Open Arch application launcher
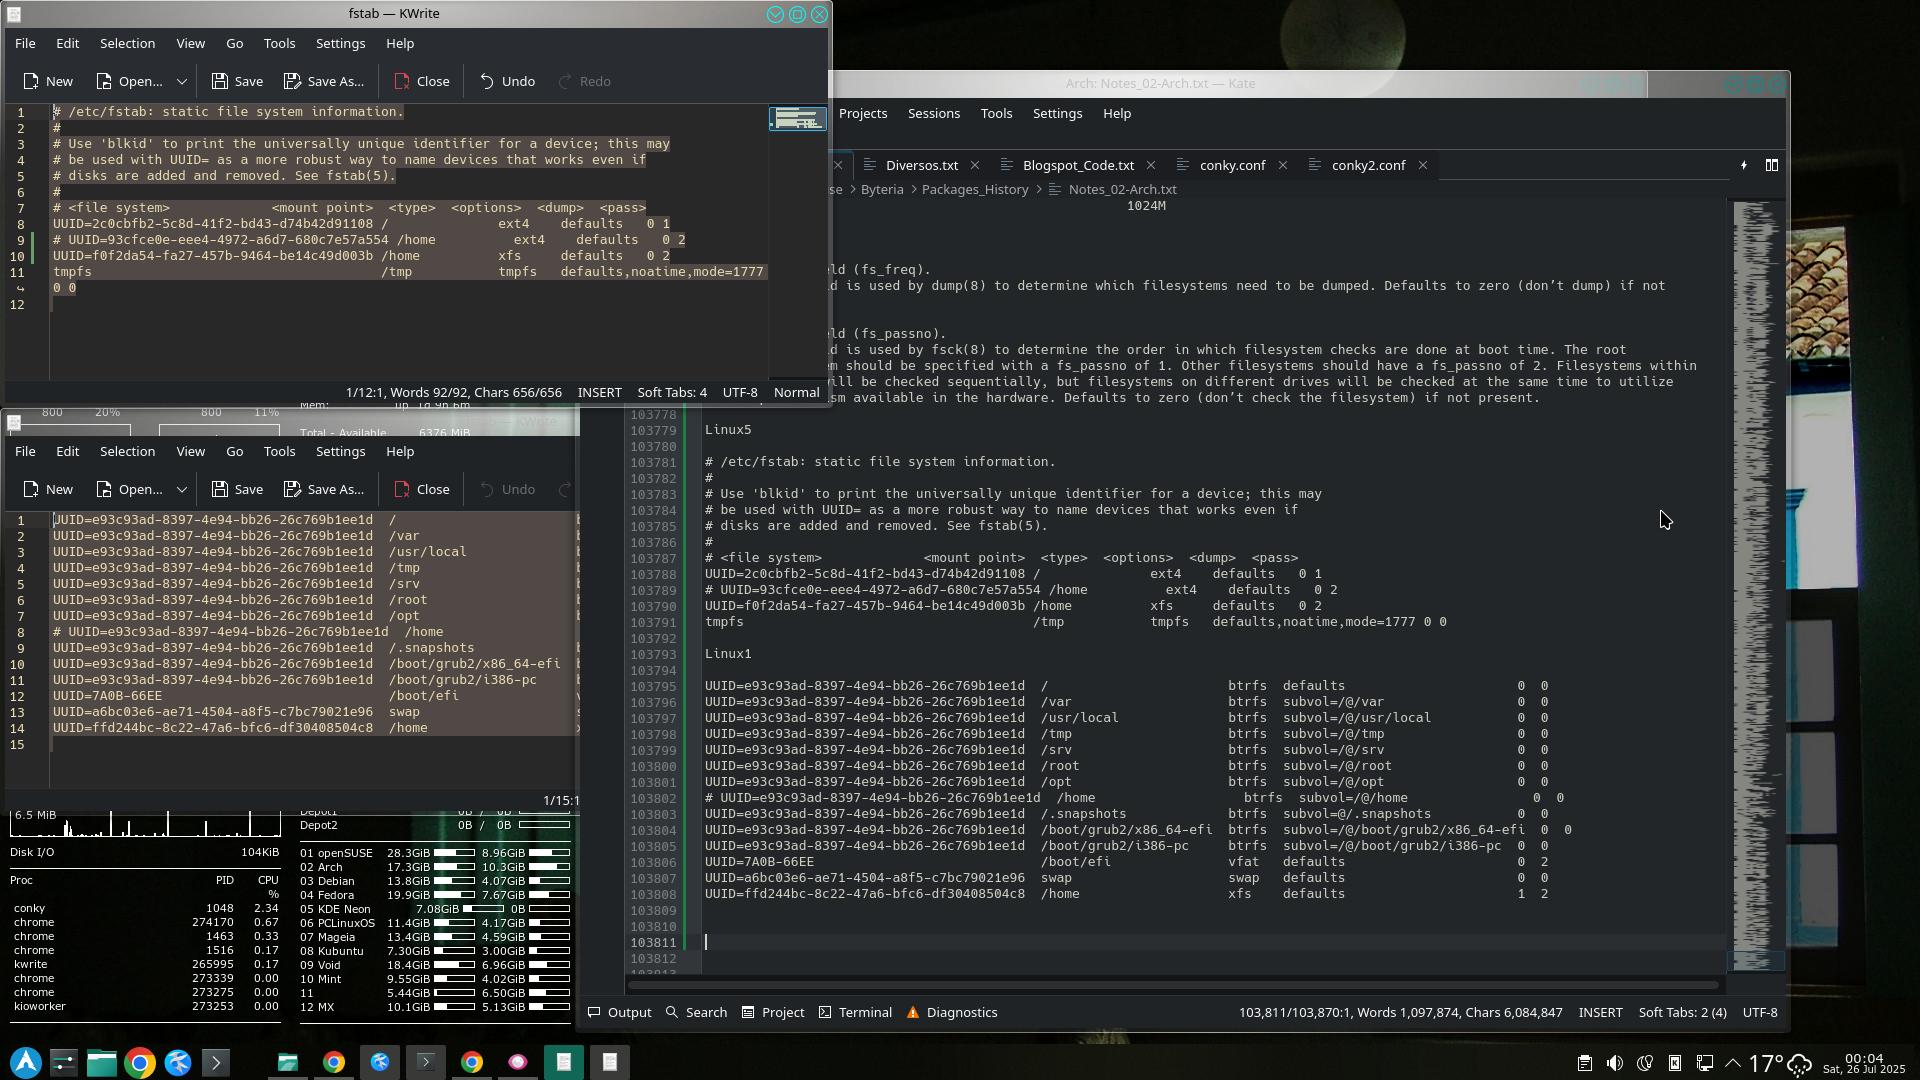1920x1080 pixels. [26, 1062]
